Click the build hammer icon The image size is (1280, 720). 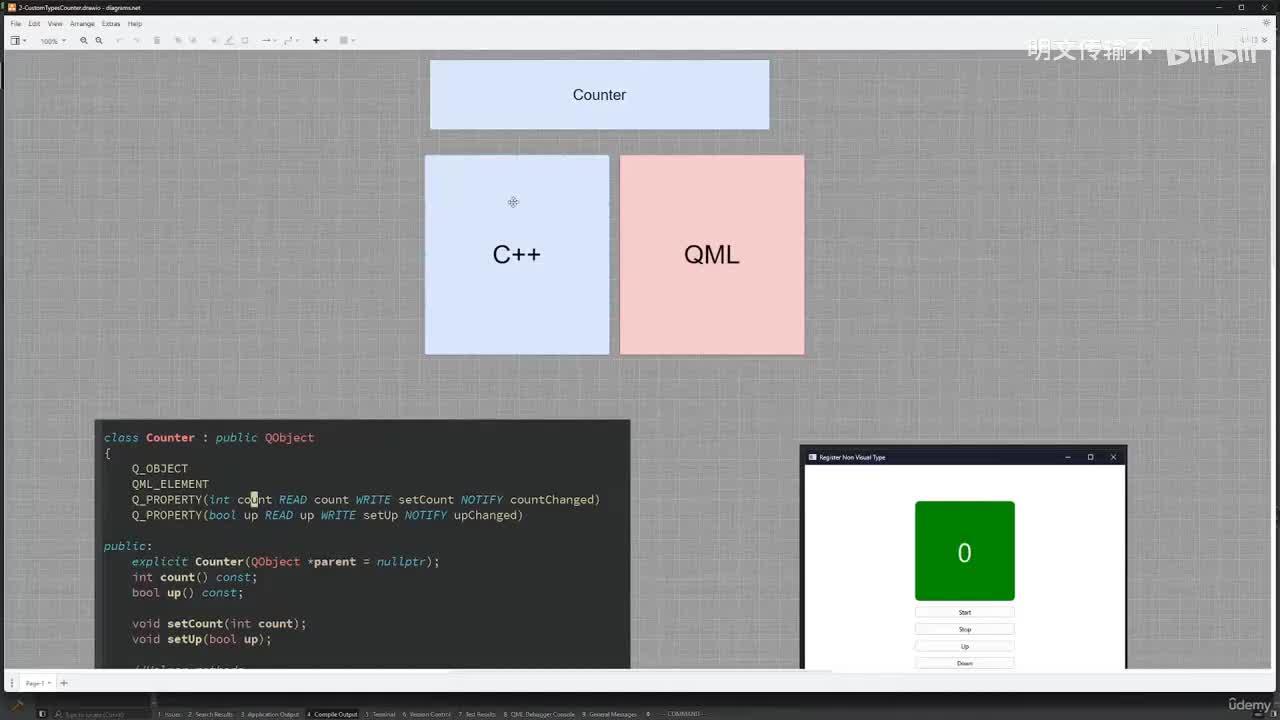[17, 704]
